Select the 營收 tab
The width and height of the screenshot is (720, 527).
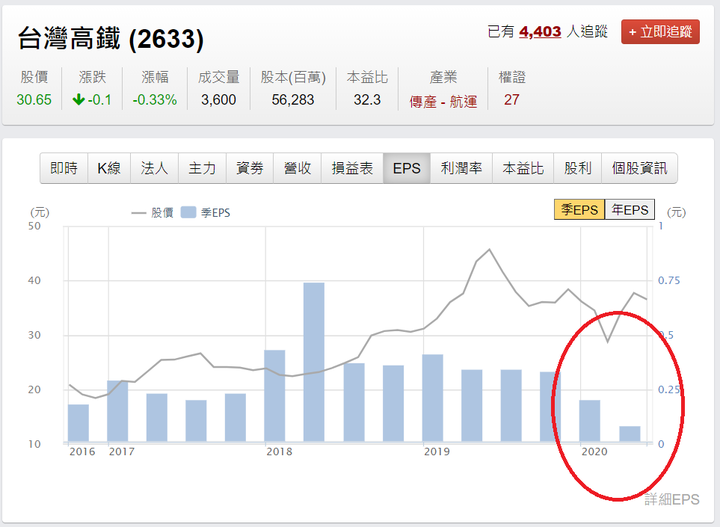pyautogui.click(x=297, y=168)
